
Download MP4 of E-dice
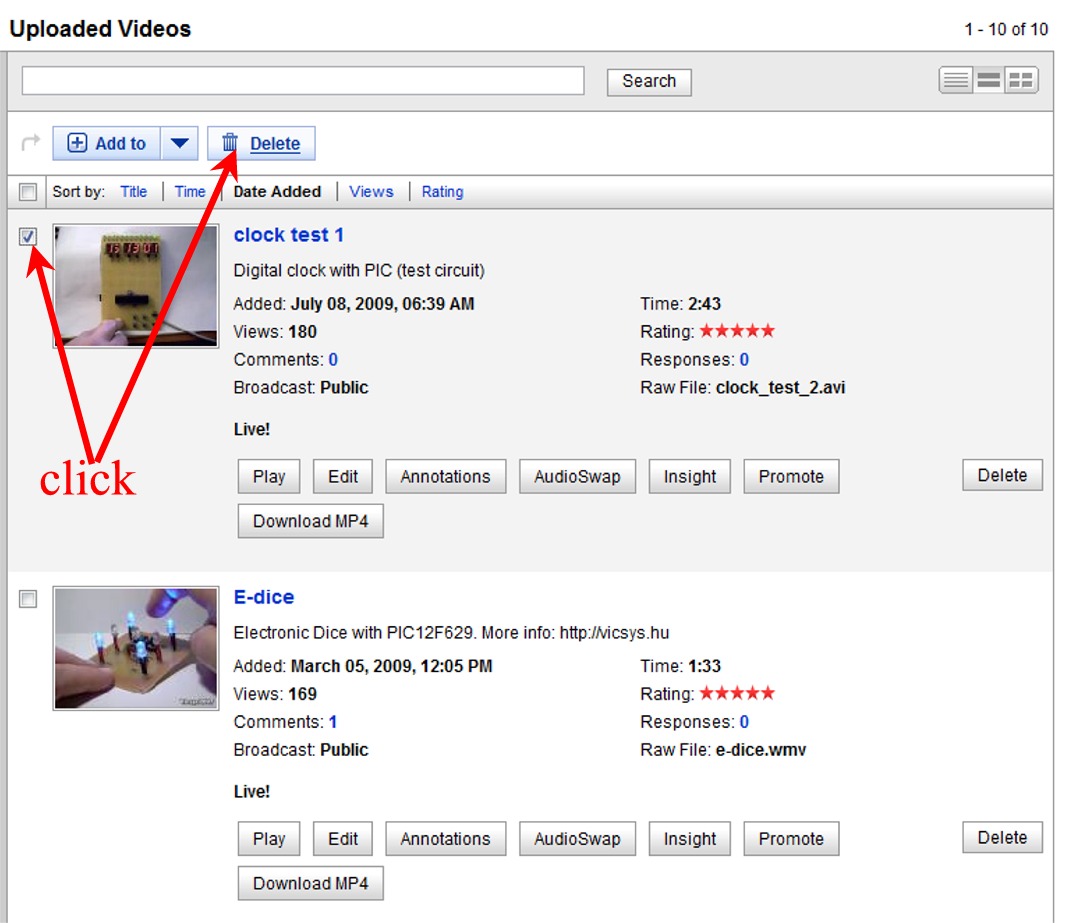[311, 884]
